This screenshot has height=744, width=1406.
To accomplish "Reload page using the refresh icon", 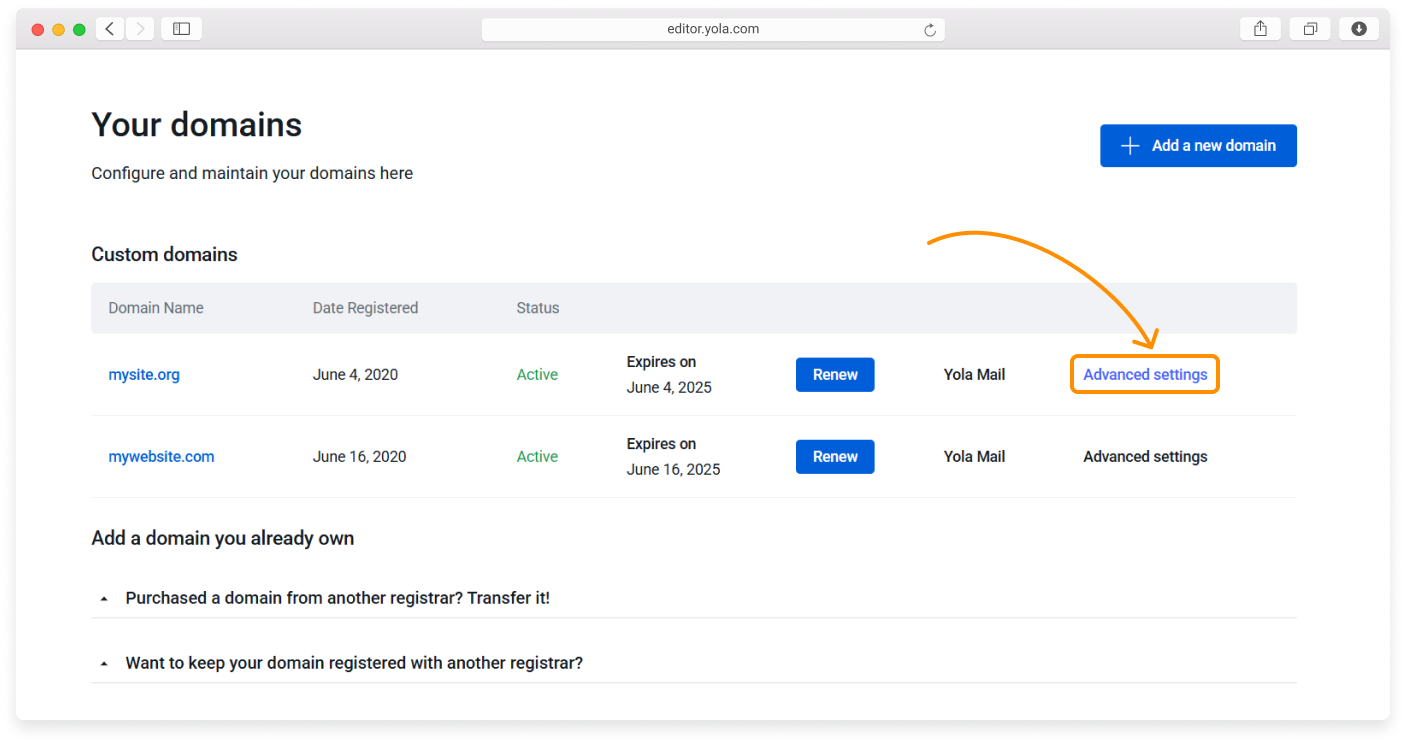I will (929, 30).
